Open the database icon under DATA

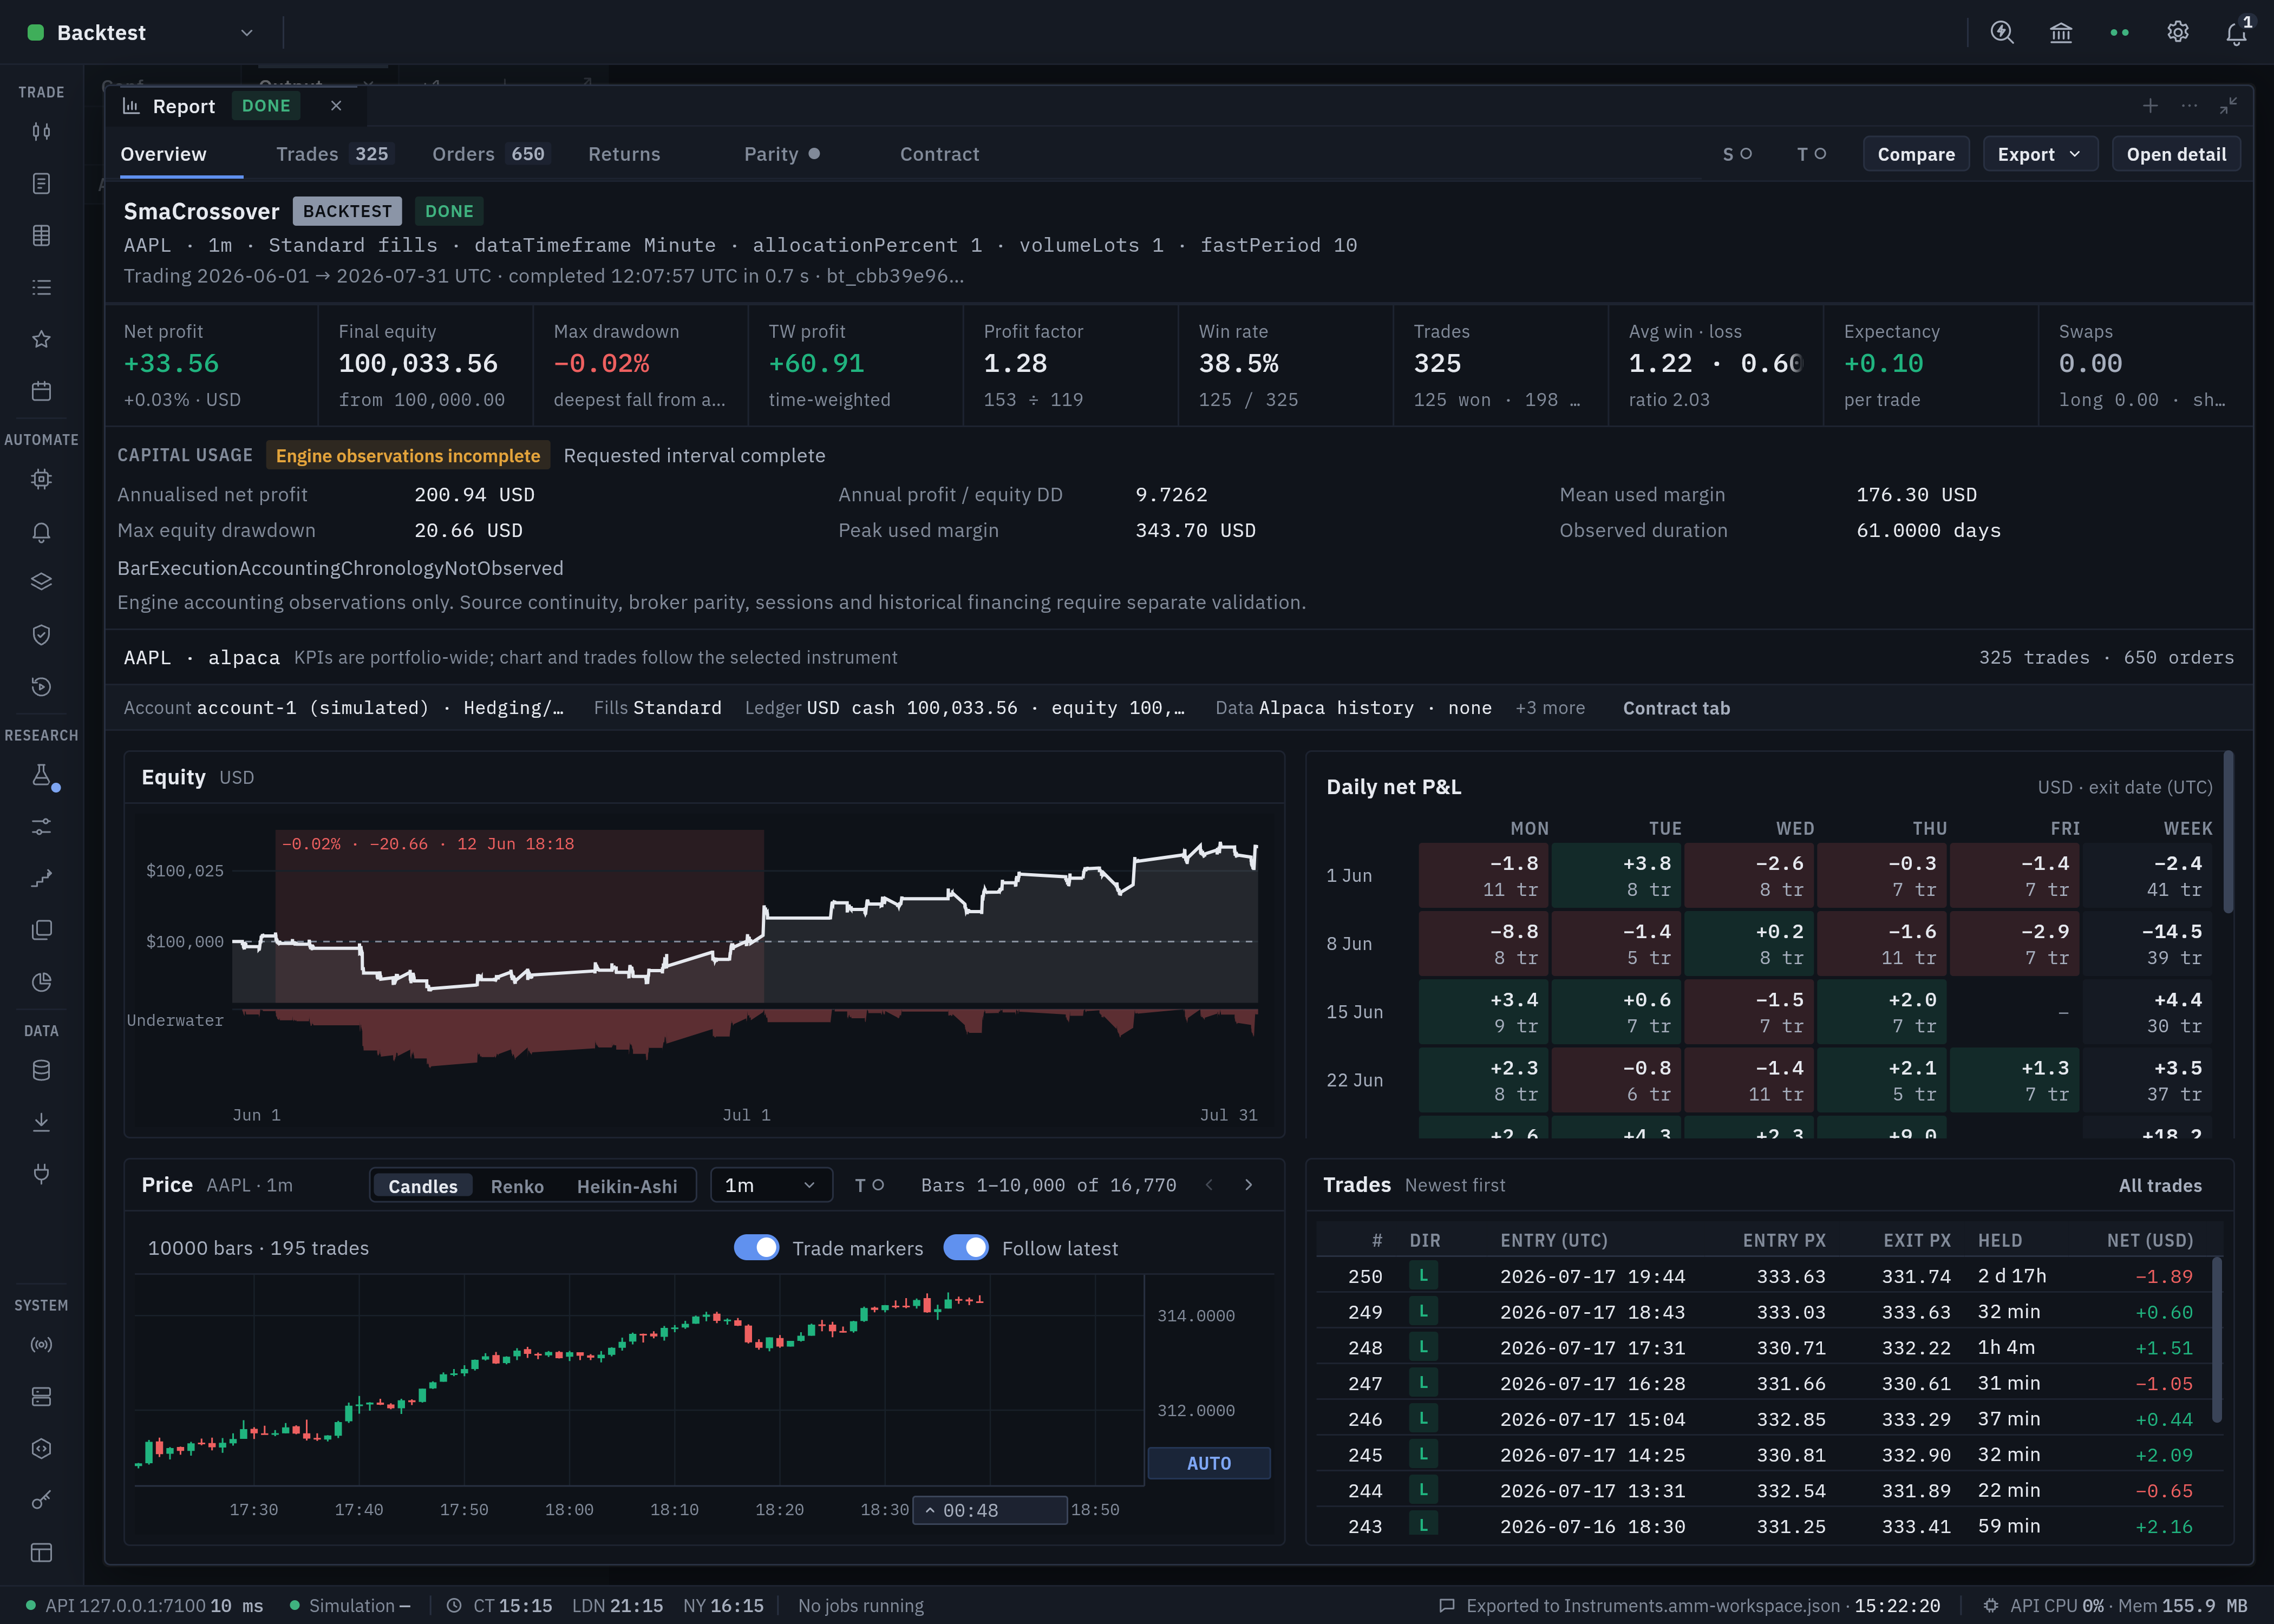coord(41,1071)
